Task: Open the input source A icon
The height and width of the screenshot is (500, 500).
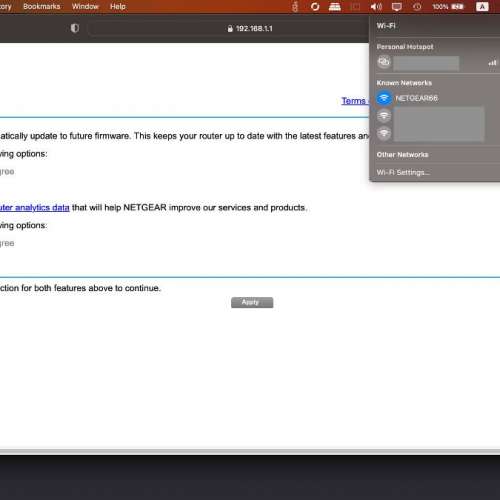Action: tap(482, 7)
